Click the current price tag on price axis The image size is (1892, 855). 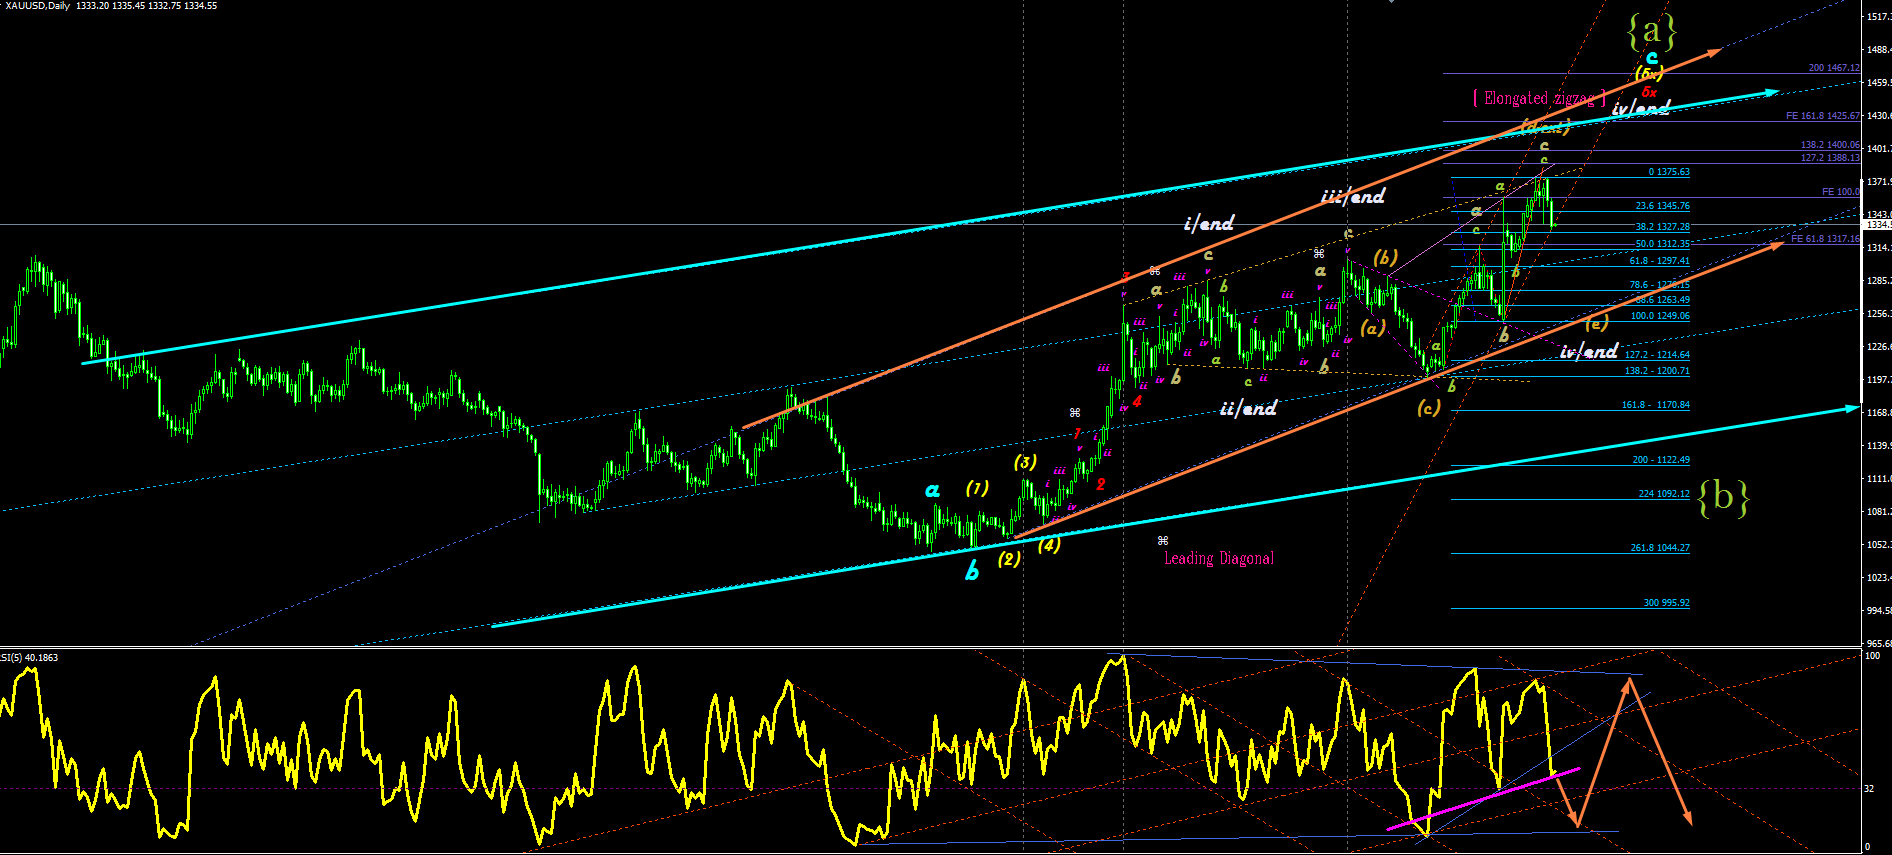pos(1878,225)
